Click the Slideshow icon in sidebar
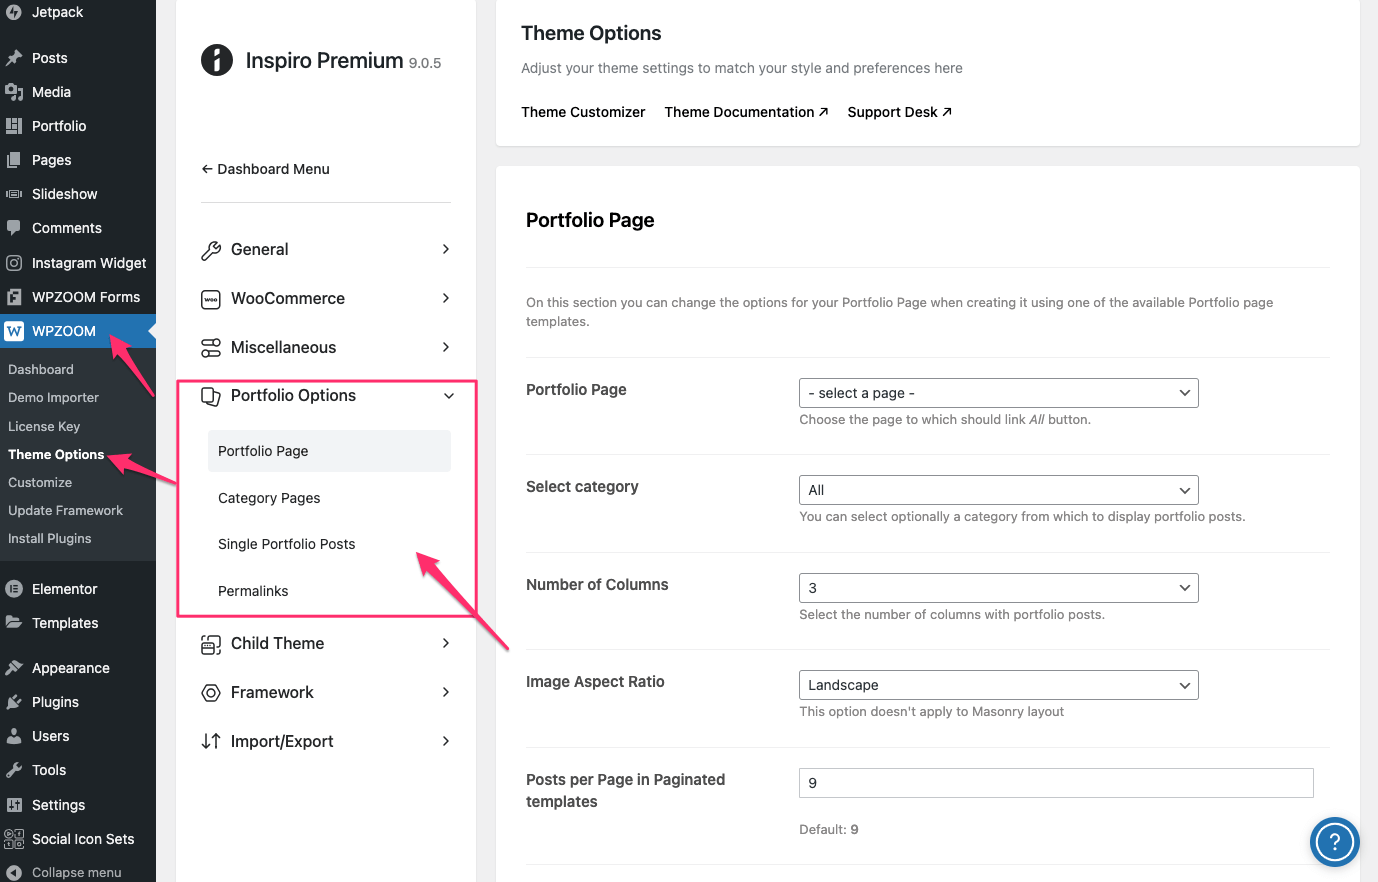 [x=14, y=194]
